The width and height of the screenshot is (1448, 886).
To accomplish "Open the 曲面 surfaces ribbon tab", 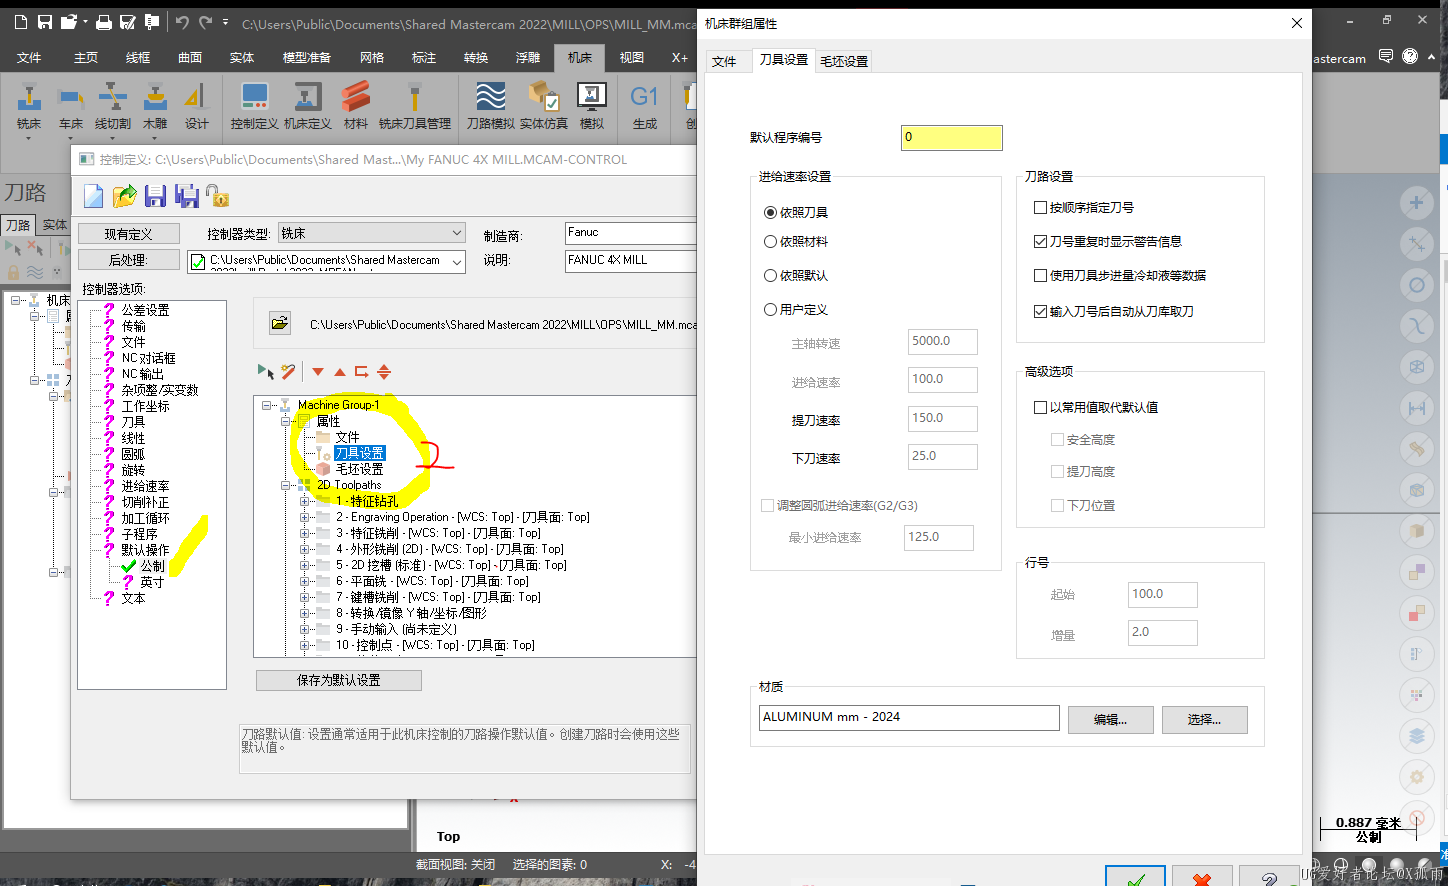I will click(190, 57).
